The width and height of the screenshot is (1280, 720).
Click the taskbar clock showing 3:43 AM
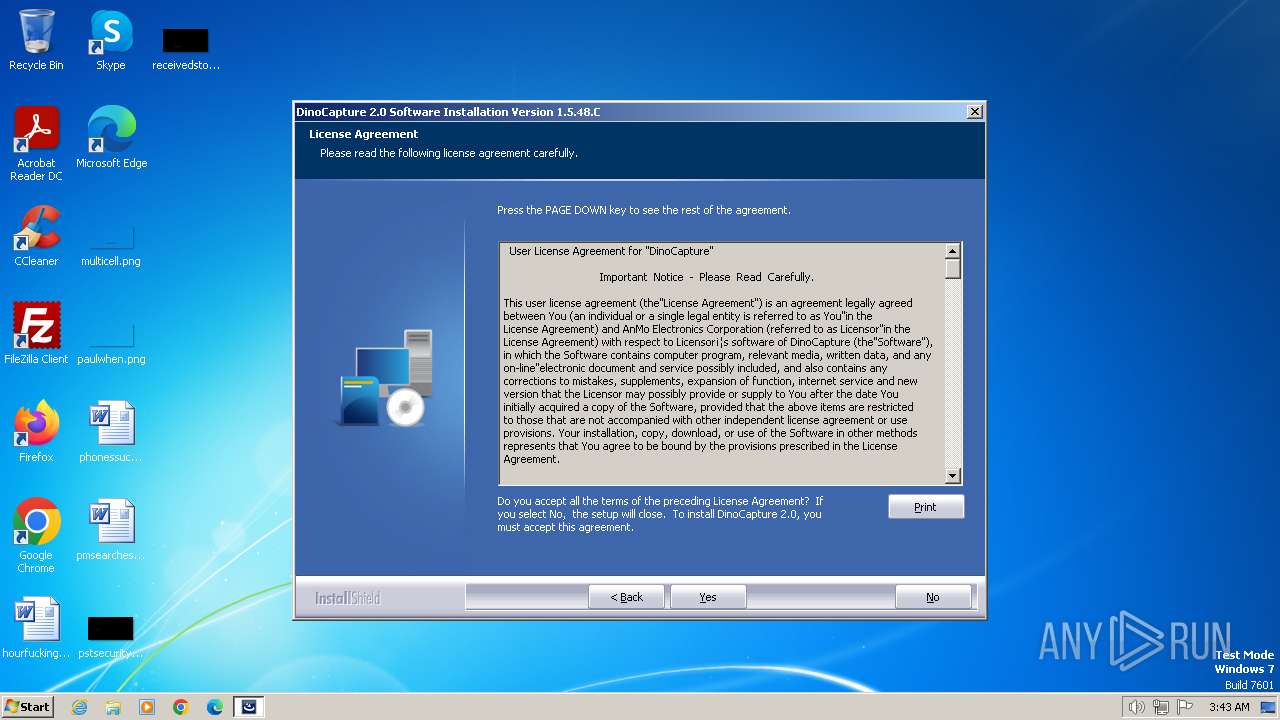coord(1229,707)
